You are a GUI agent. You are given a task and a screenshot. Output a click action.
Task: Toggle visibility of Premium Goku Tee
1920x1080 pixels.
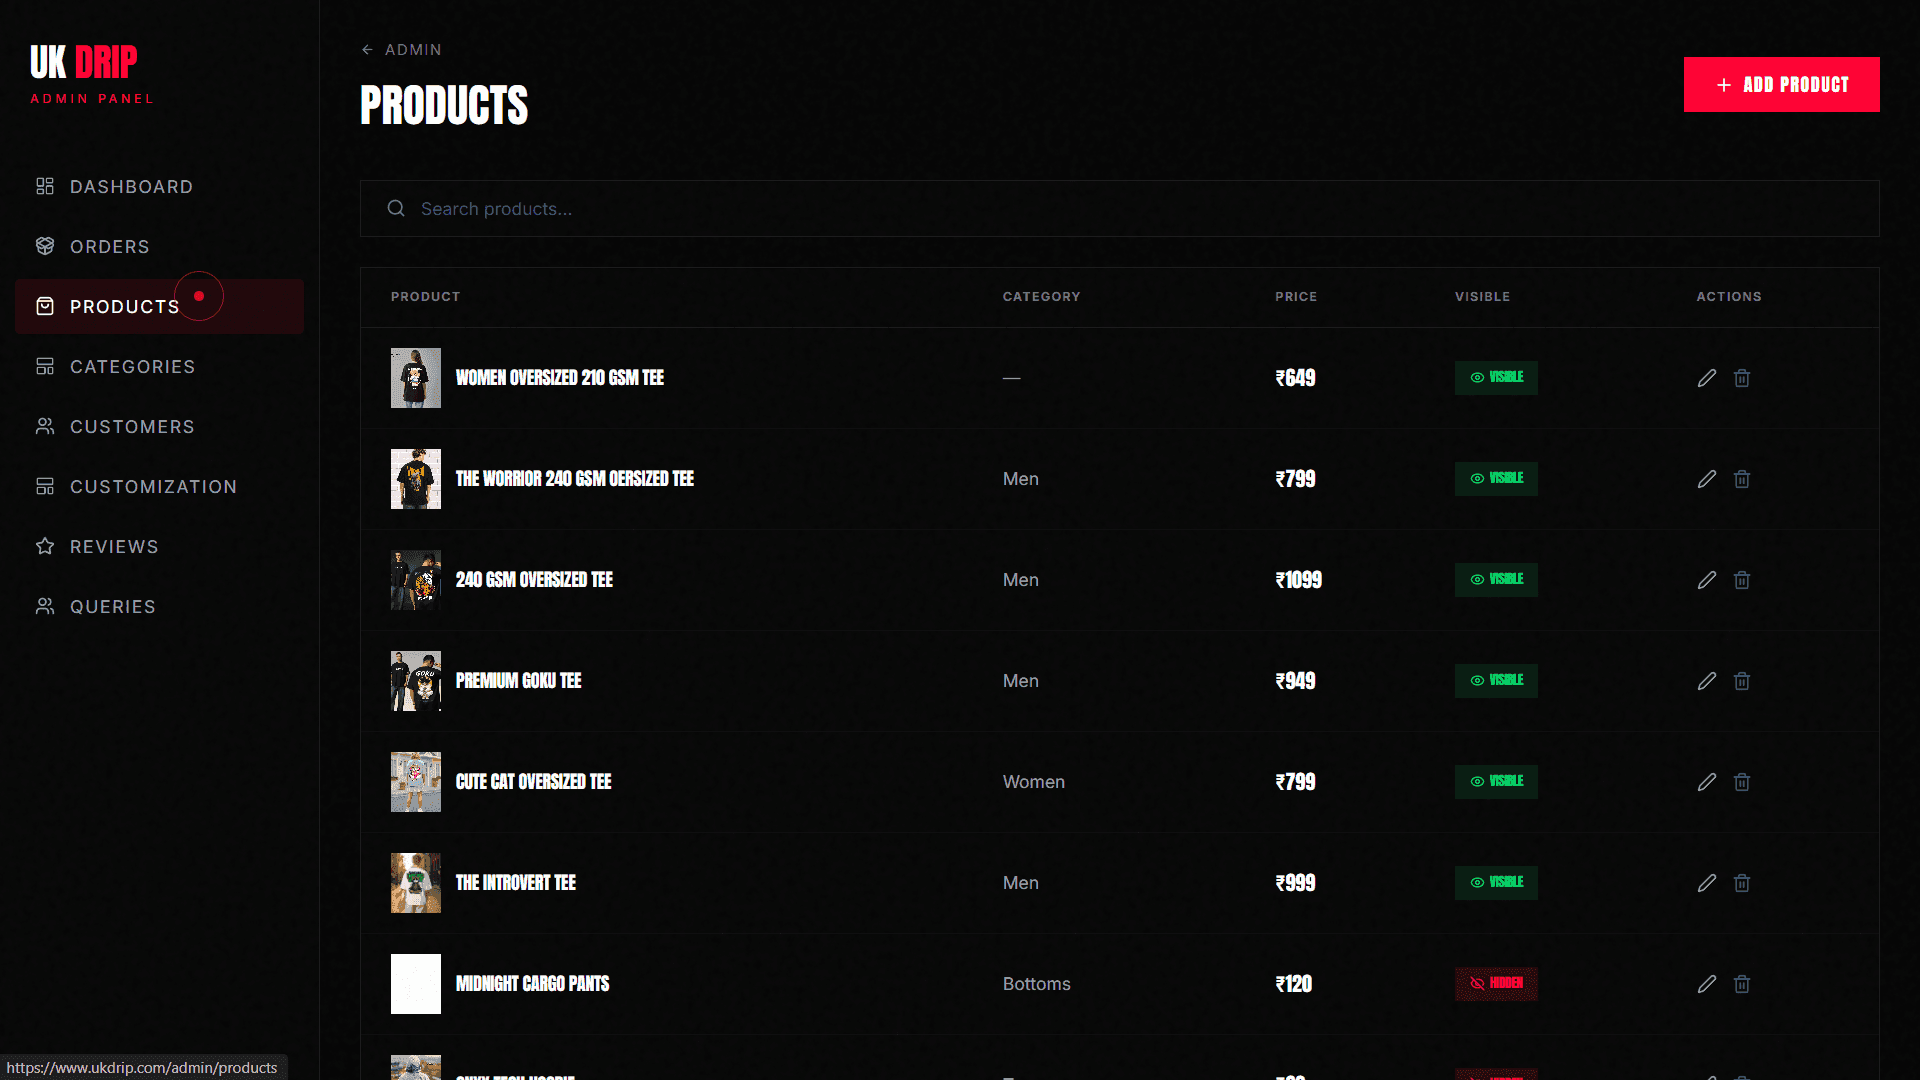1496,681
